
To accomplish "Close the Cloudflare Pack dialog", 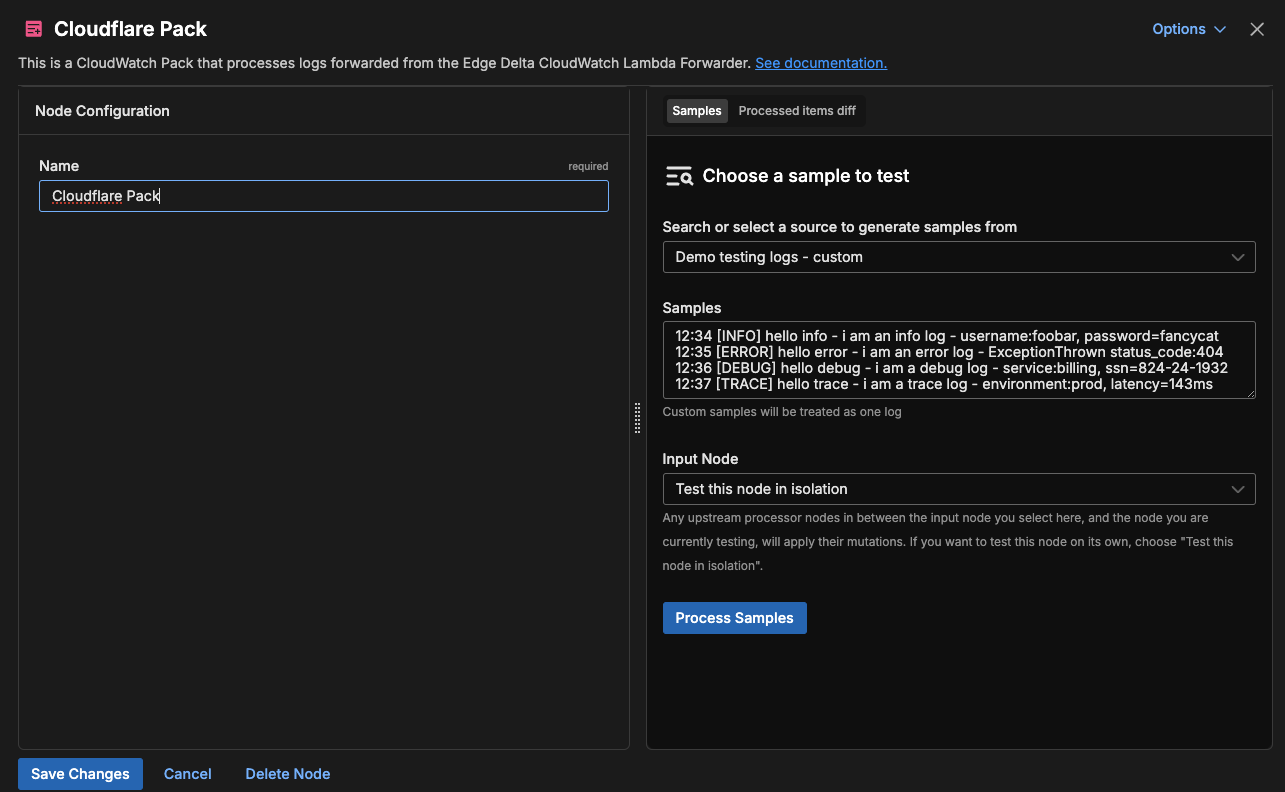I will coord(1257,29).
